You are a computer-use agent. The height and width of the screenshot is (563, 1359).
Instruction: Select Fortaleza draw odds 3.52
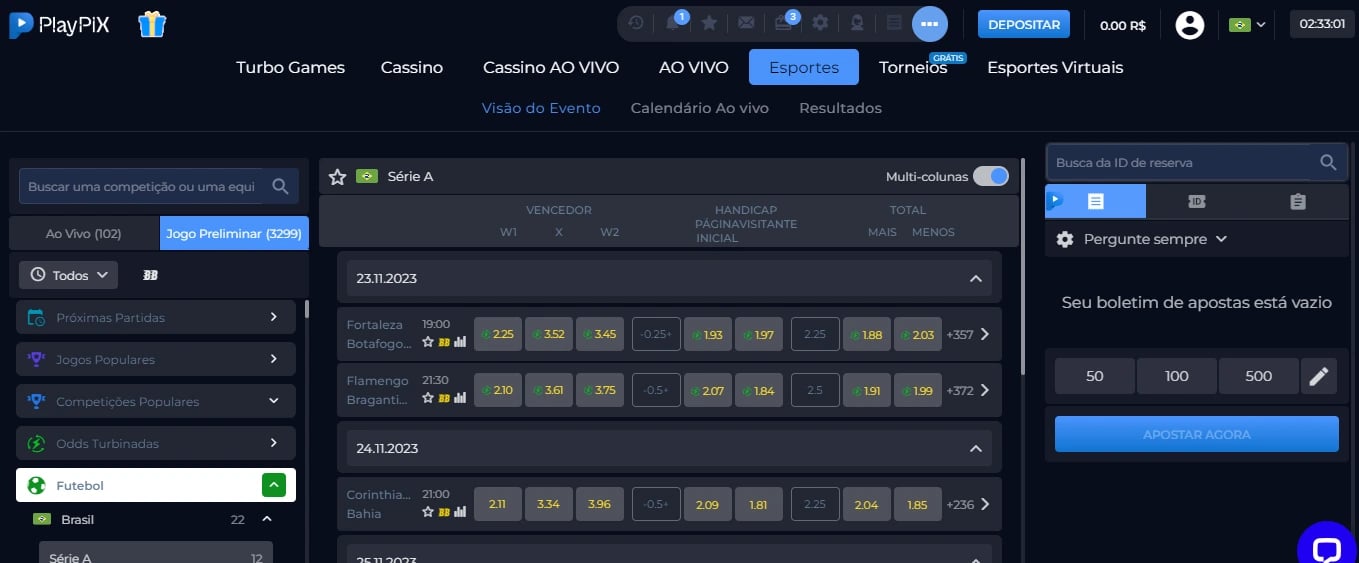pyautogui.click(x=548, y=334)
